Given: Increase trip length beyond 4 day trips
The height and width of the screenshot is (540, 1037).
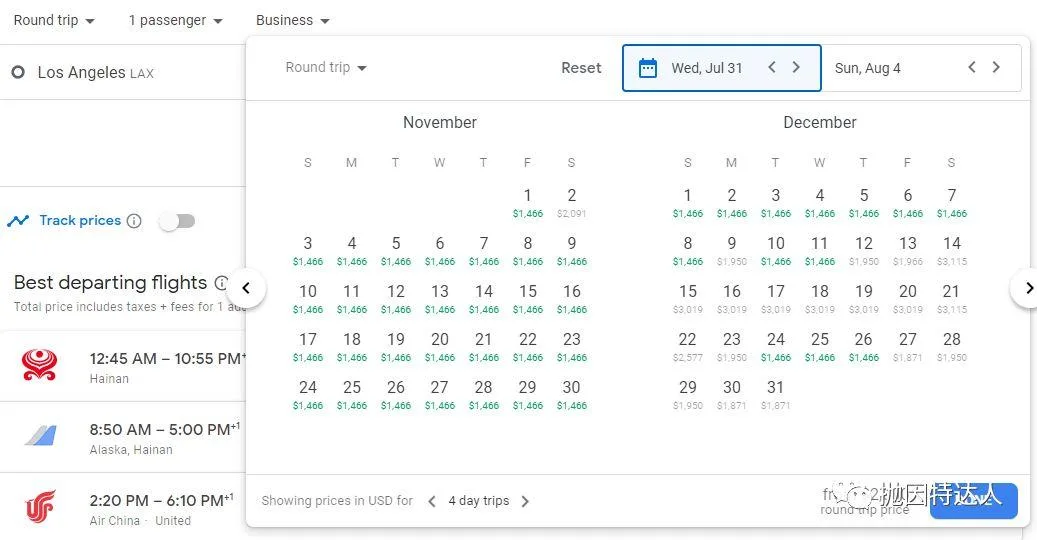Looking at the screenshot, I should pos(525,501).
